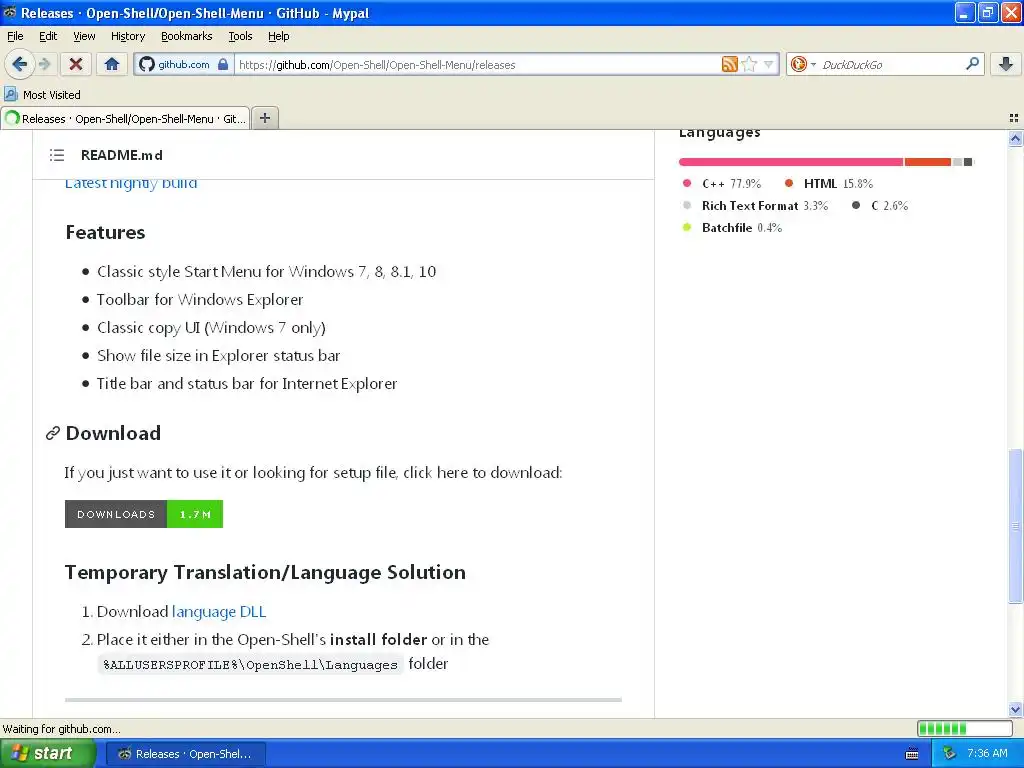The width and height of the screenshot is (1024, 768).
Task: Click the C 2.6% language entry
Action: pyautogui.click(x=880, y=206)
